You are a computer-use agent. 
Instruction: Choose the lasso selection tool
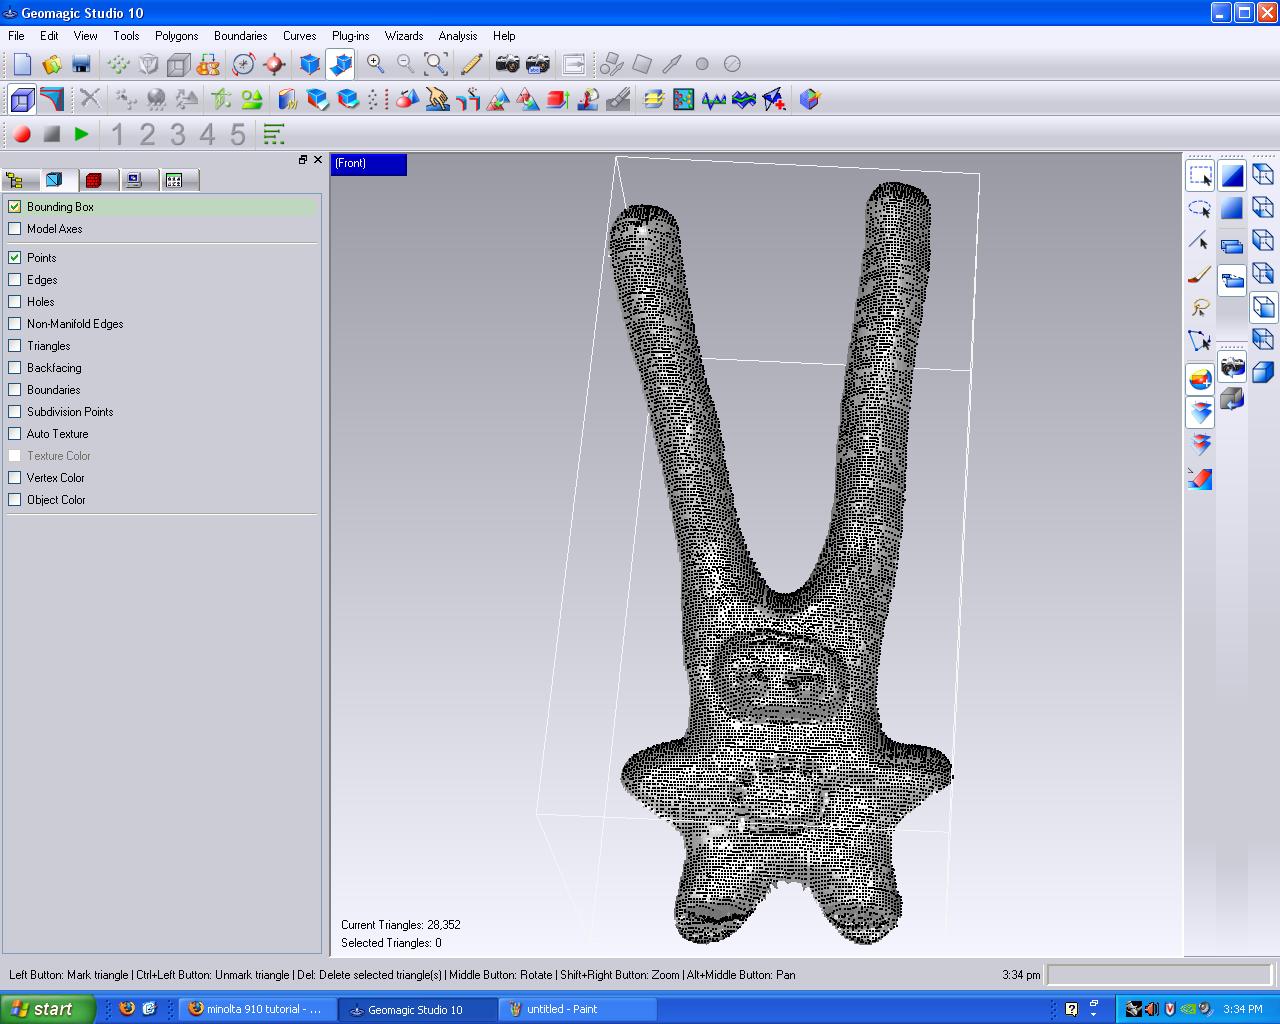tap(1200, 208)
